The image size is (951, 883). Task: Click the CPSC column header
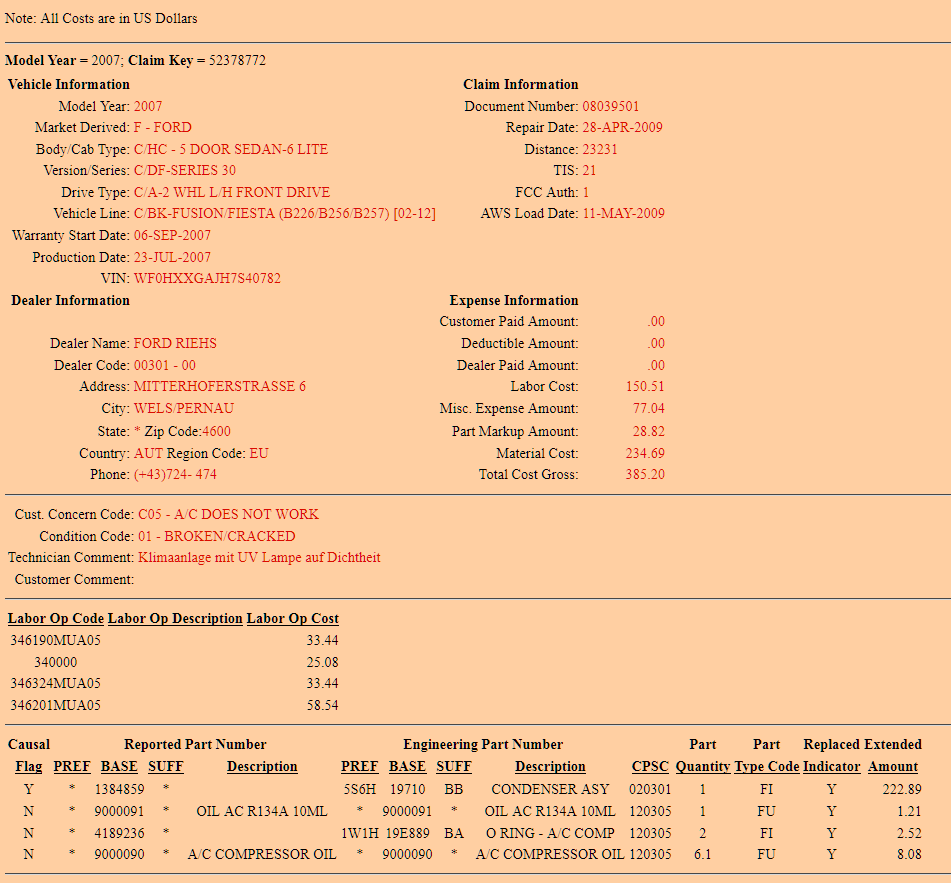pos(650,767)
